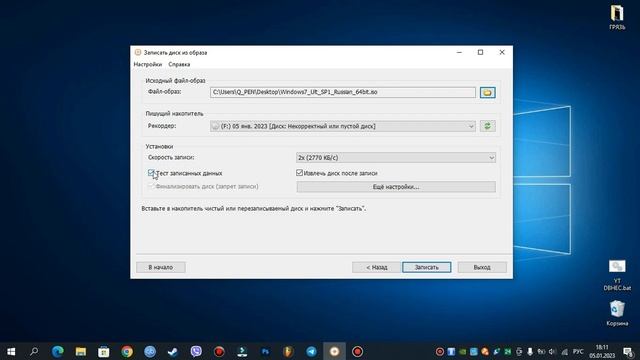
Task: Open the Справка menu
Action: pos(179,64)
